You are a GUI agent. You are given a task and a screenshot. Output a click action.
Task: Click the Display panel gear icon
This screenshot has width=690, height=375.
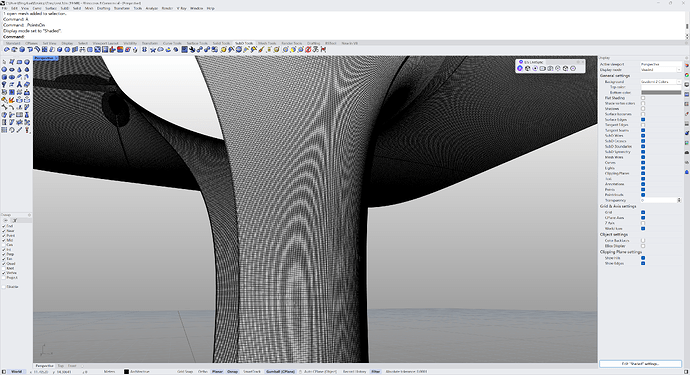pos(686,58)
